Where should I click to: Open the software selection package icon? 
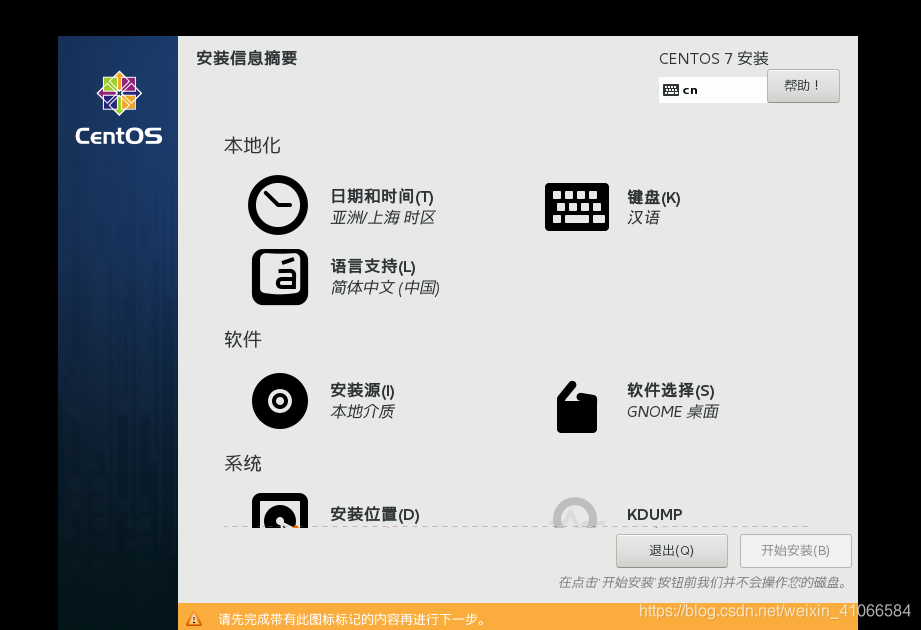point(577,407)
